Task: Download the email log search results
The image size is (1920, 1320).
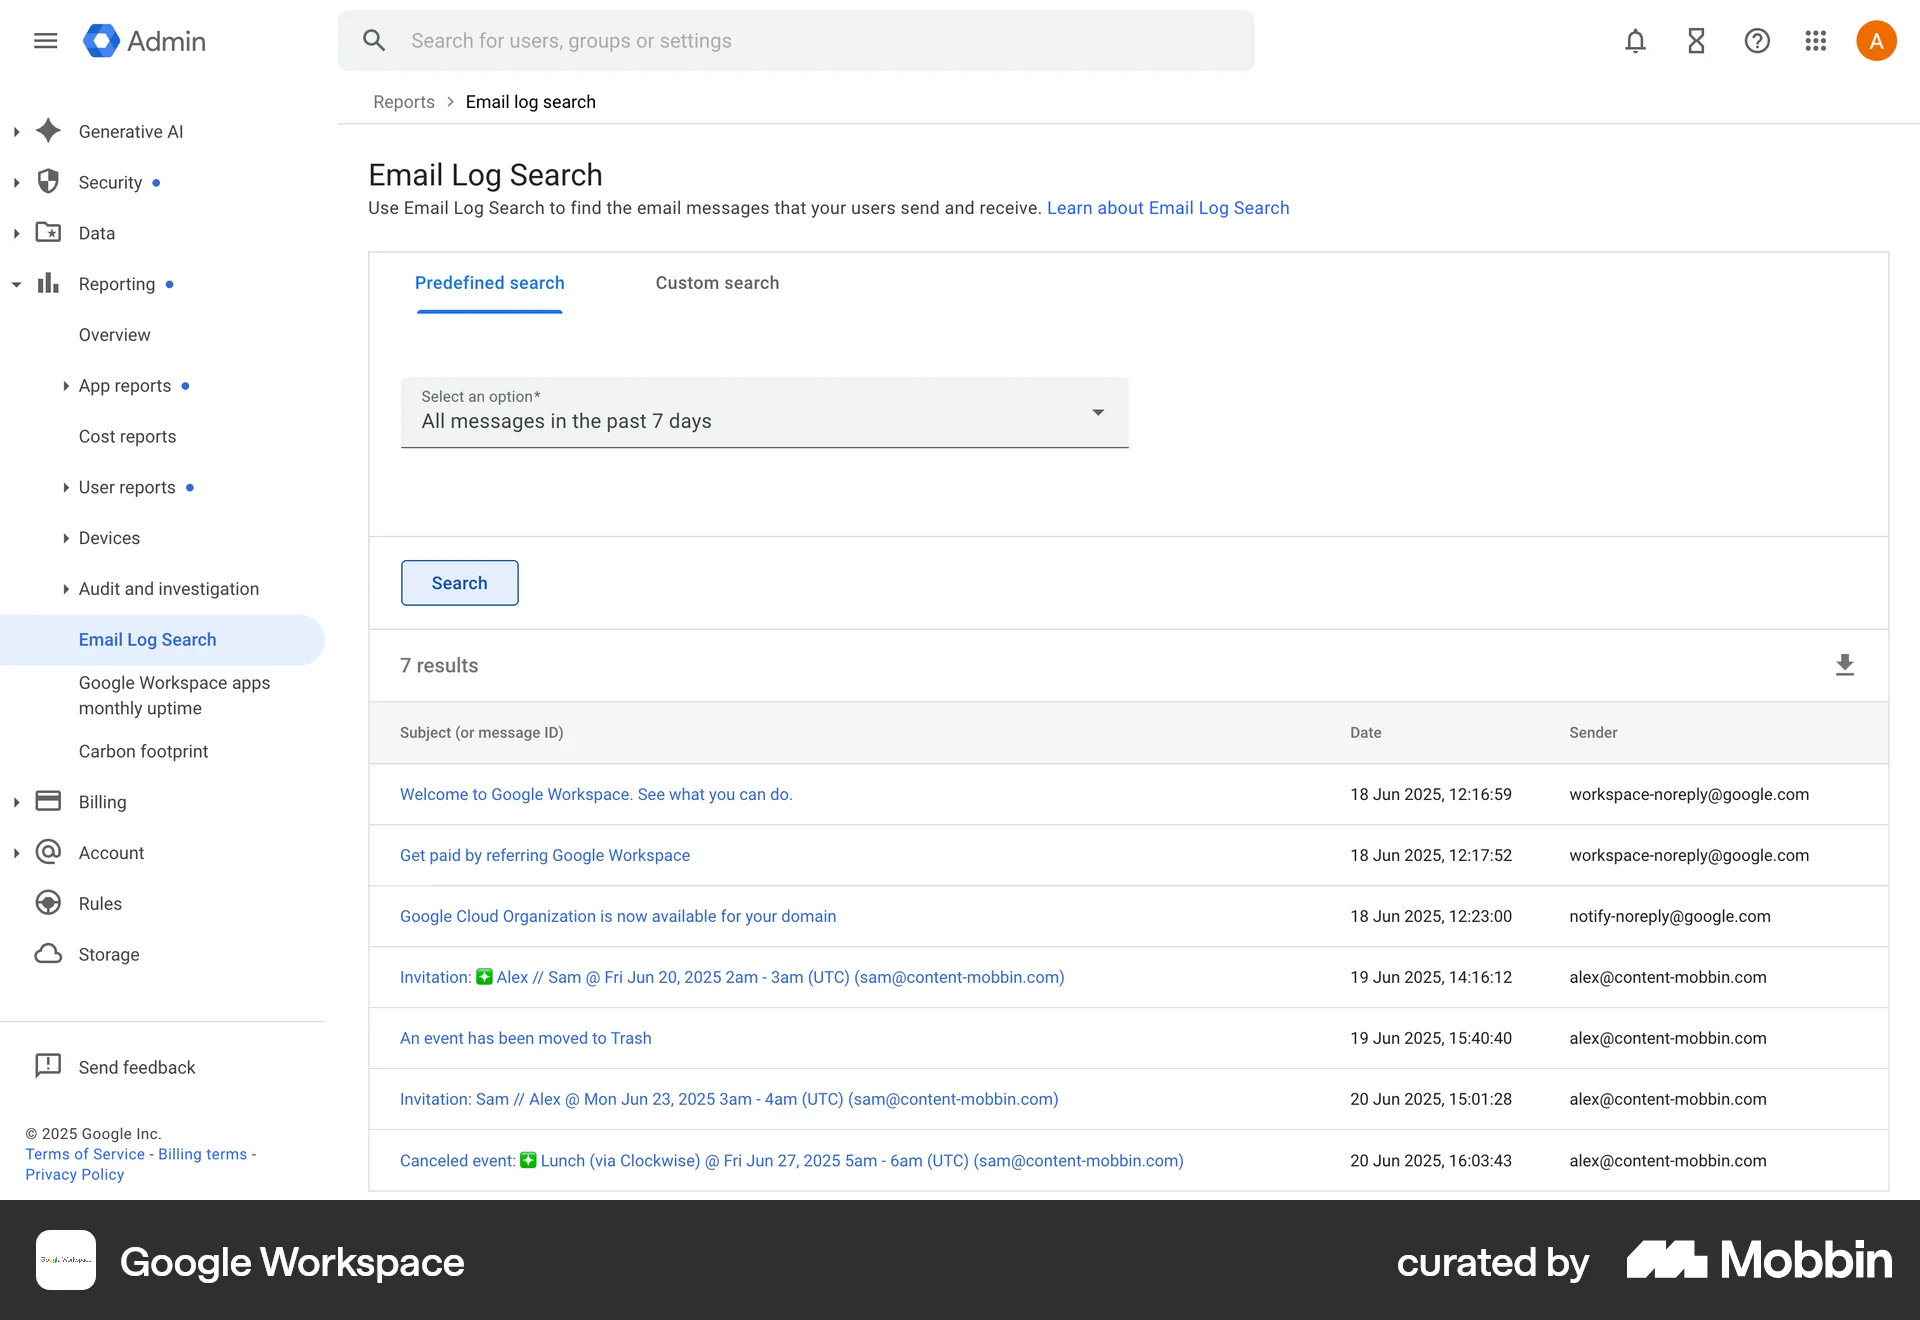Action: 1844,665
